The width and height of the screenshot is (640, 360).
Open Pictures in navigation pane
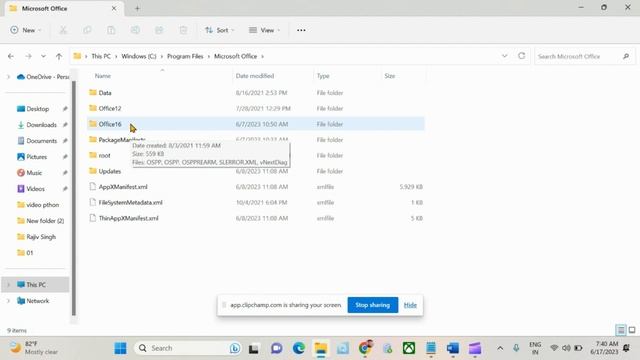[x=36, y=157]
